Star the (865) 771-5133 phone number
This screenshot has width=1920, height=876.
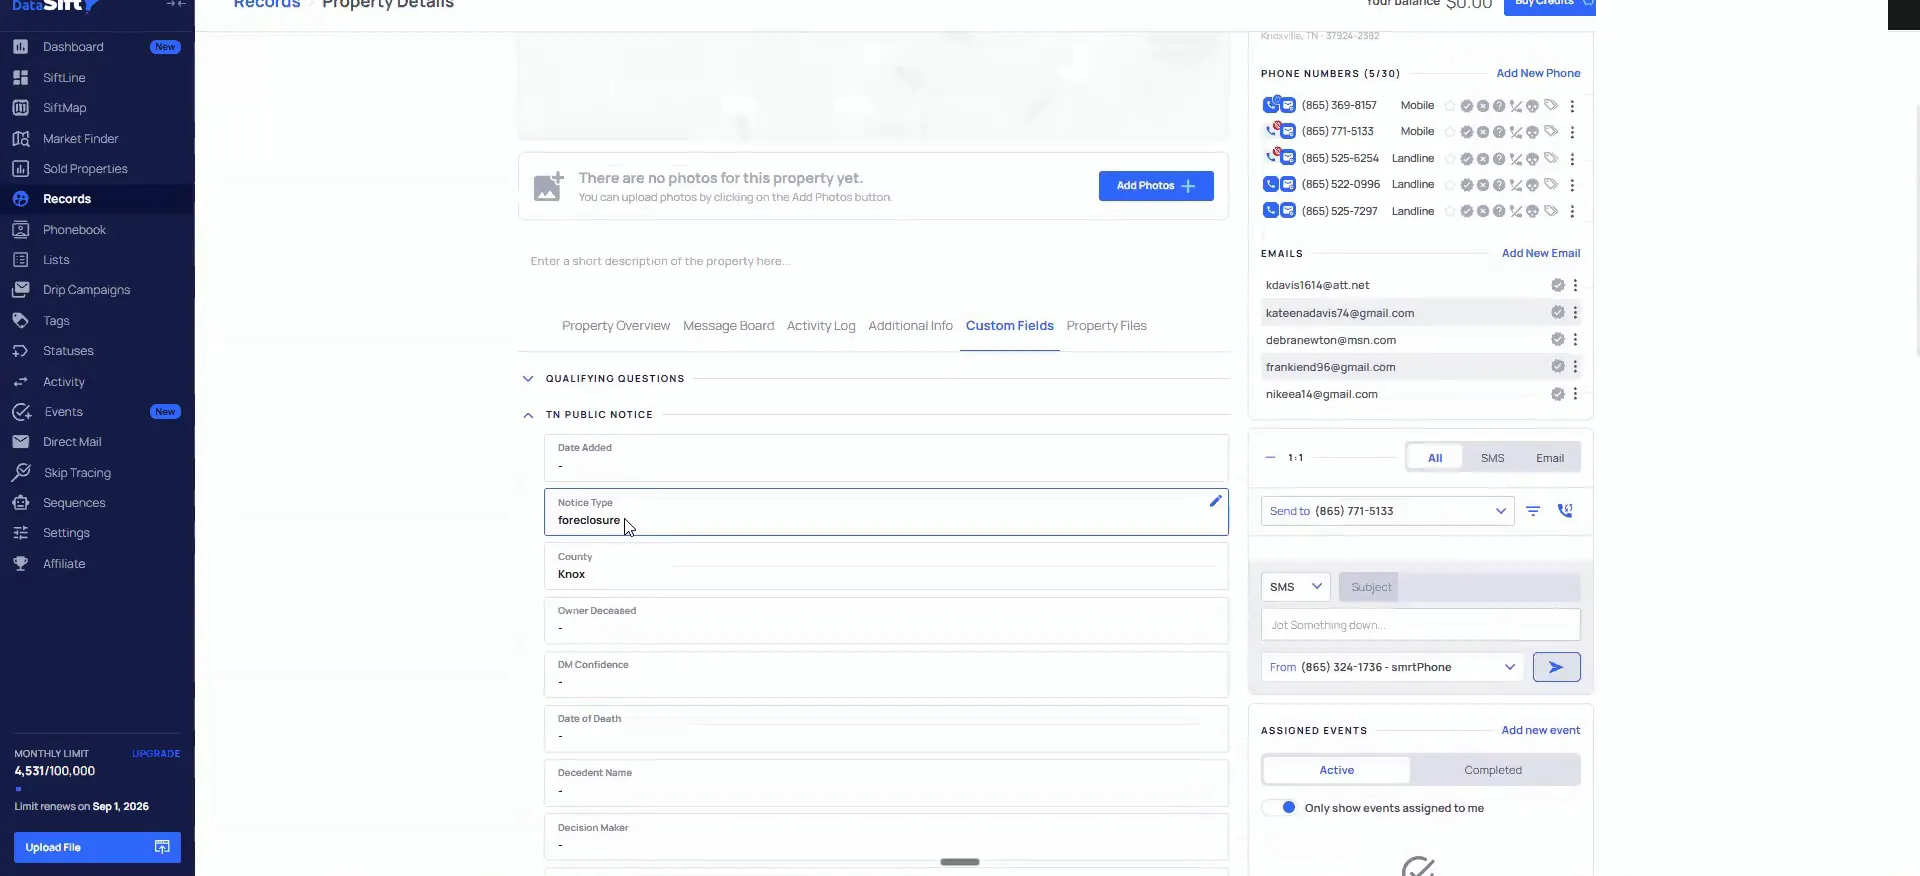coord(1450,132)
